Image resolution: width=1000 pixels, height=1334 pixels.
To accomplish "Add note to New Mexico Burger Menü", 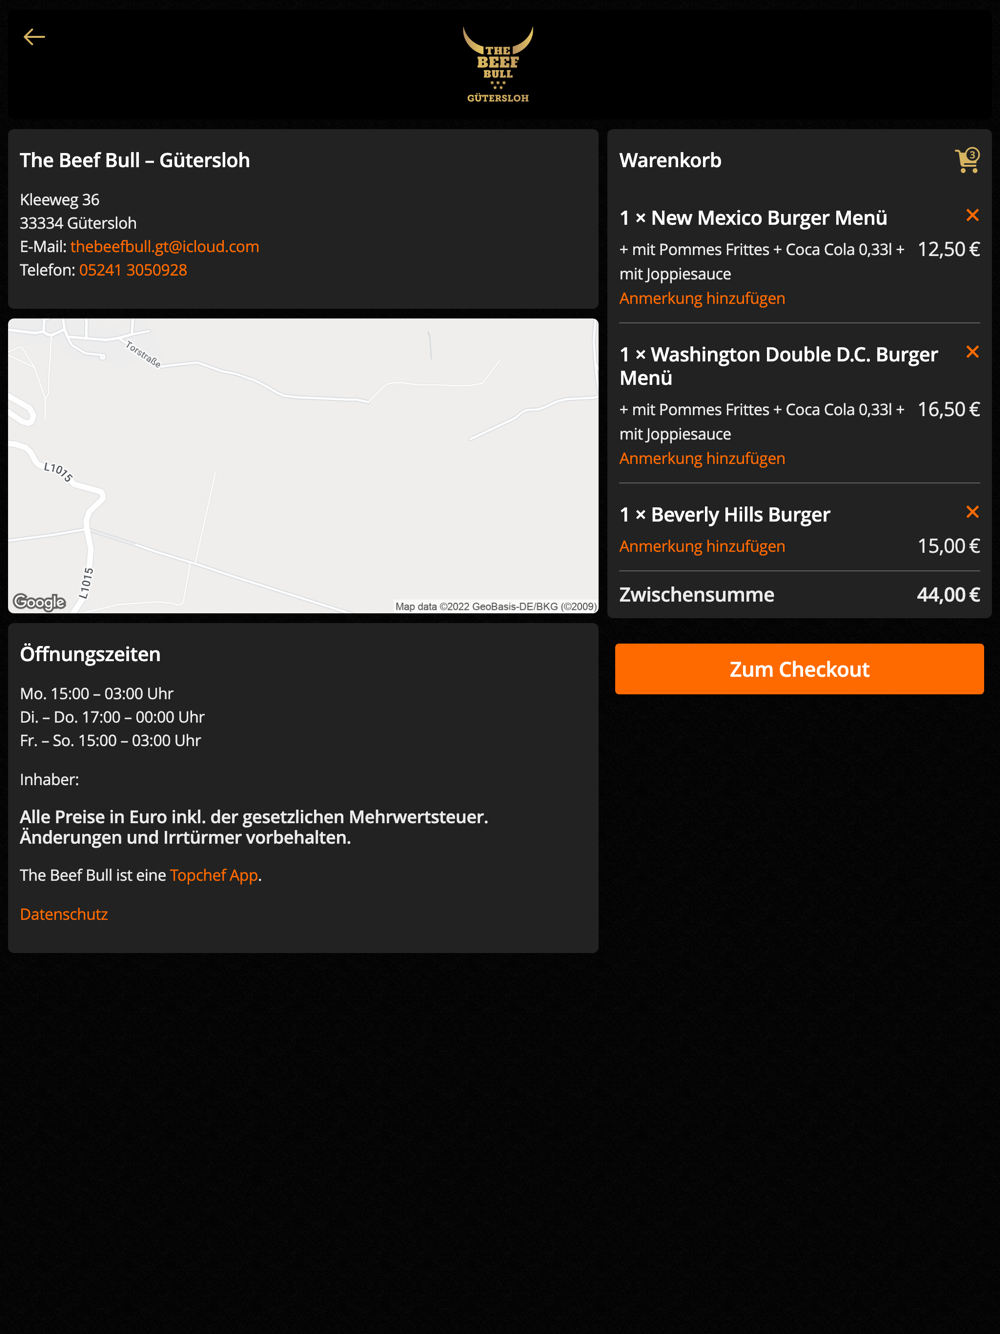I will pyautogui.click(x=702, y=298).
